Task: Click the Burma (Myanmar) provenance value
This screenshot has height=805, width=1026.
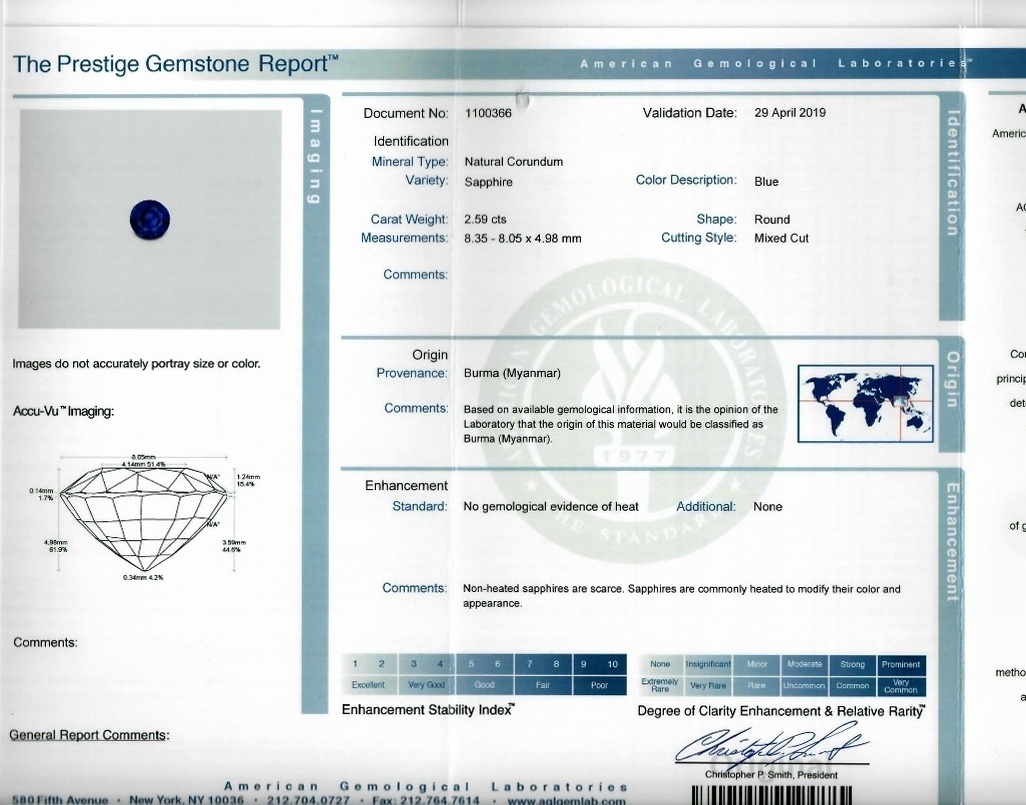Action: pos(512,373)
